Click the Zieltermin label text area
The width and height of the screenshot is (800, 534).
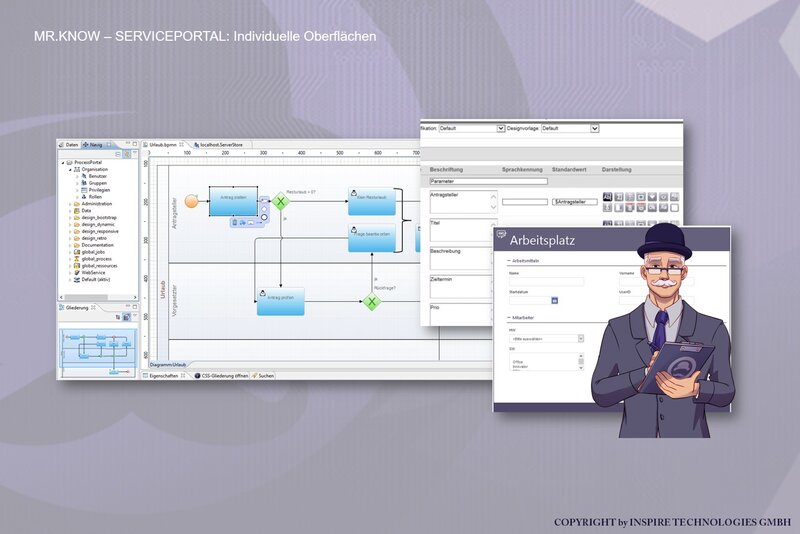pyautogui.click(x=460, y=287)
